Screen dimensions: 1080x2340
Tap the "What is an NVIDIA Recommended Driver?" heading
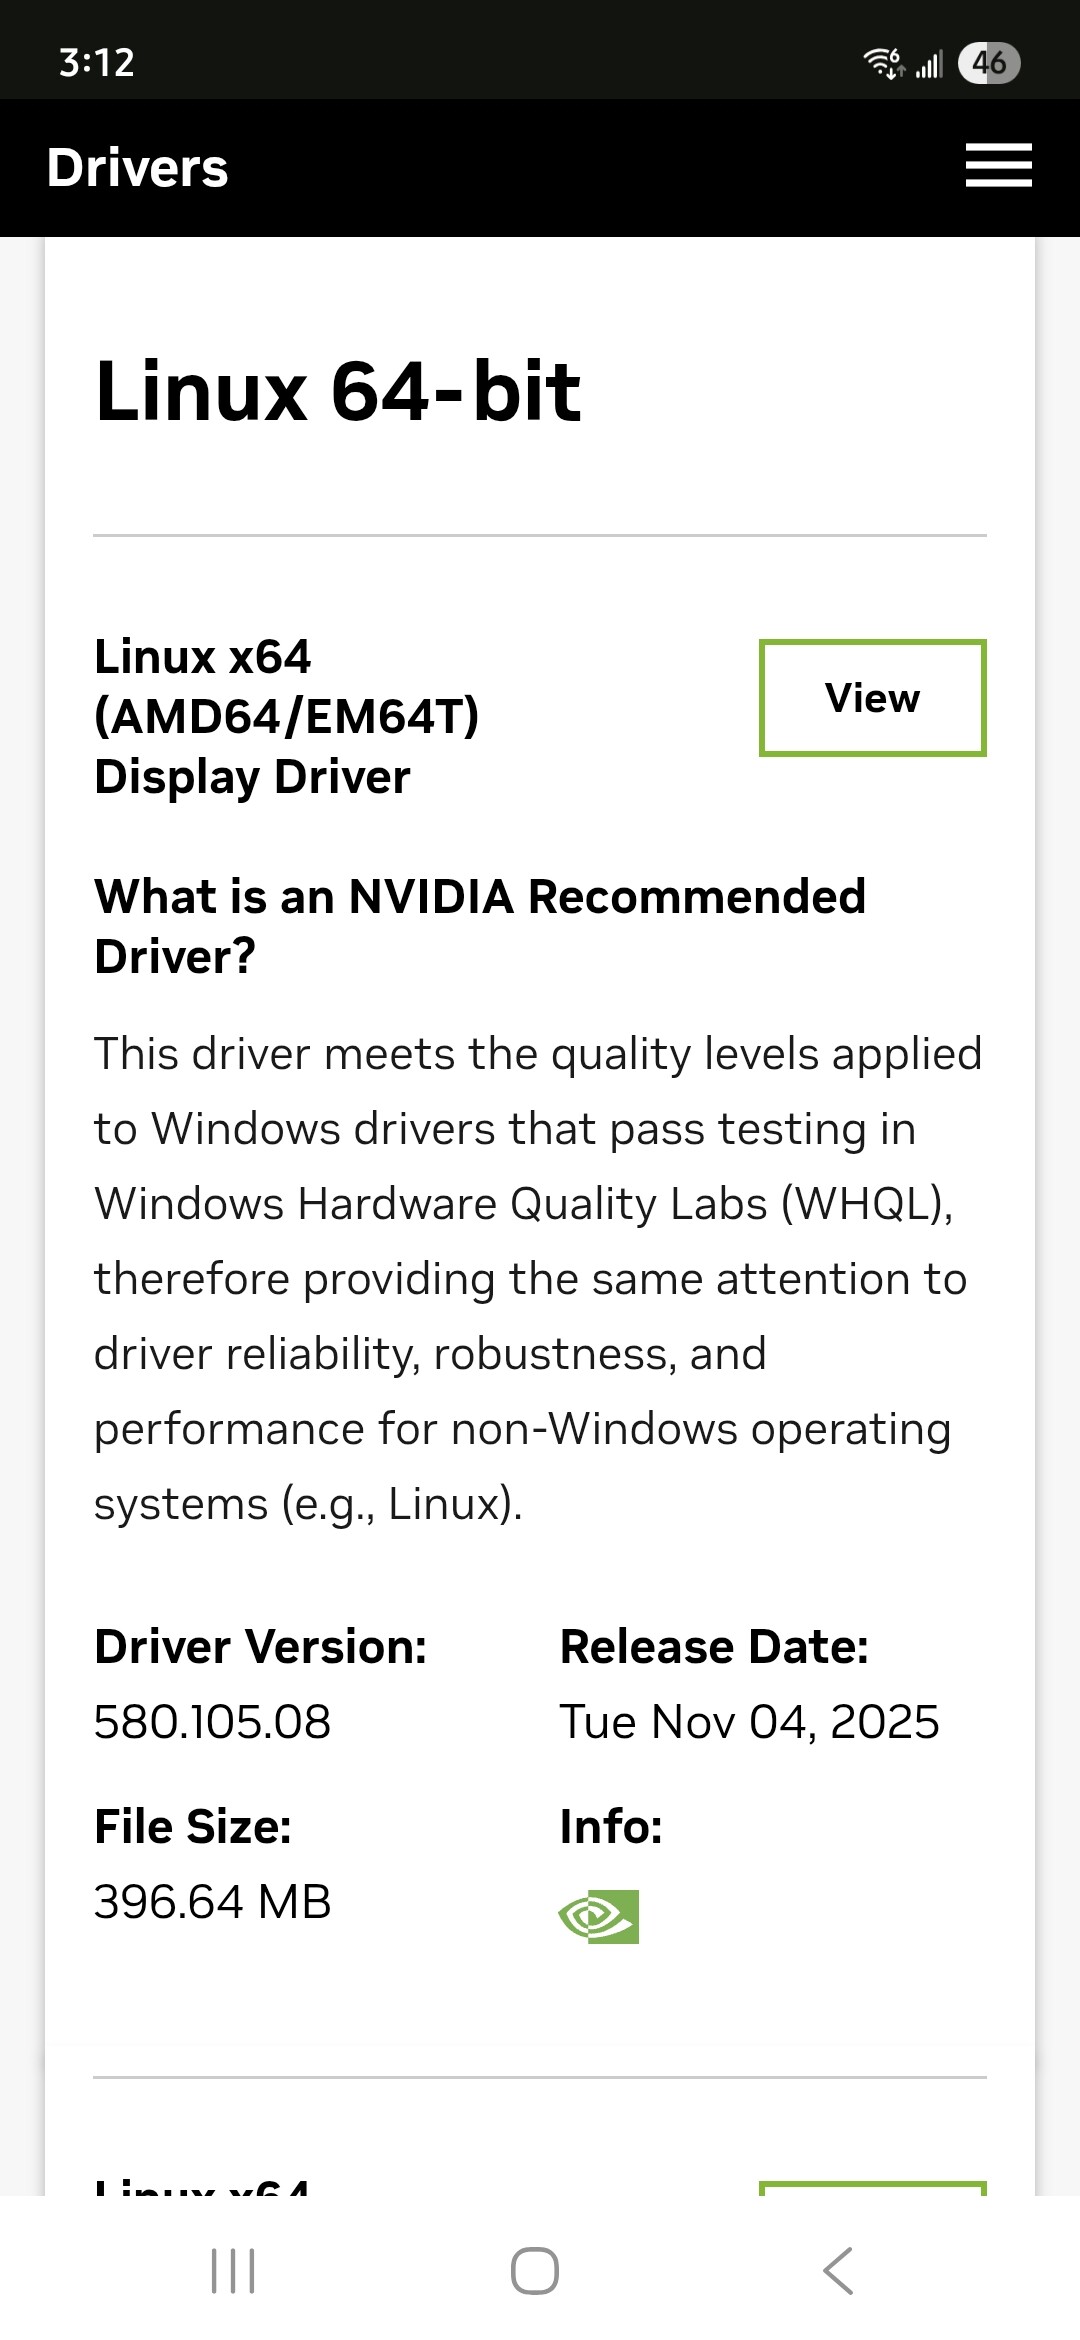(480, 926)
